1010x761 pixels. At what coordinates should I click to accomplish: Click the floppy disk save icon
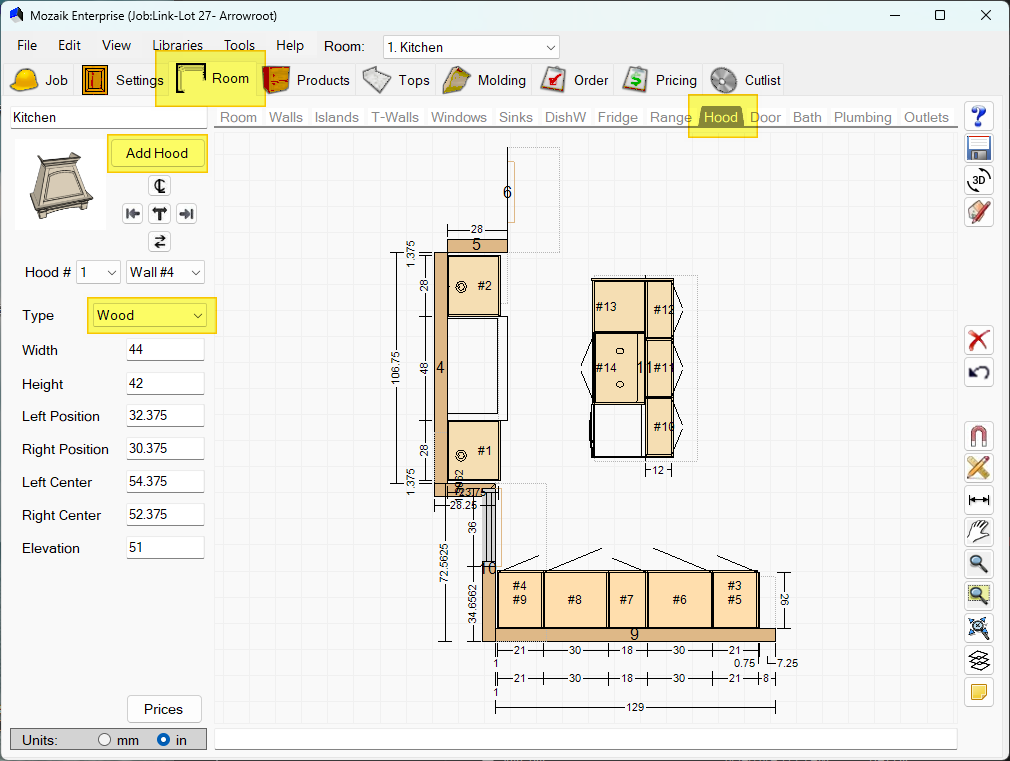979,148
